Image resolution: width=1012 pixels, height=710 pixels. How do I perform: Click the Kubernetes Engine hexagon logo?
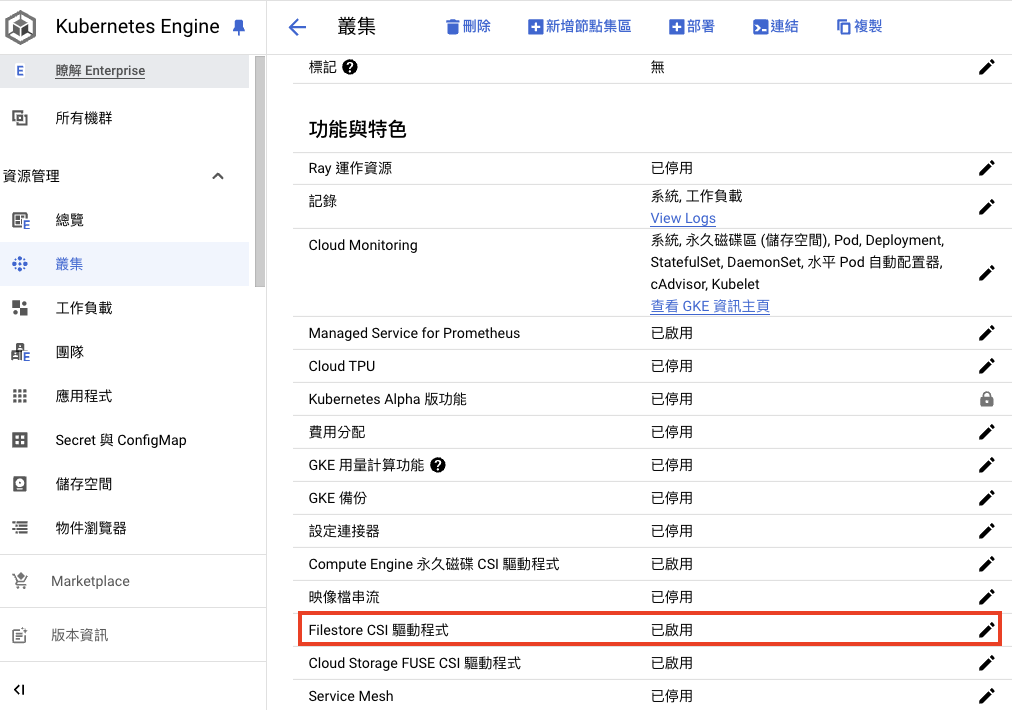pyautogui.click(x=21, y=27)
